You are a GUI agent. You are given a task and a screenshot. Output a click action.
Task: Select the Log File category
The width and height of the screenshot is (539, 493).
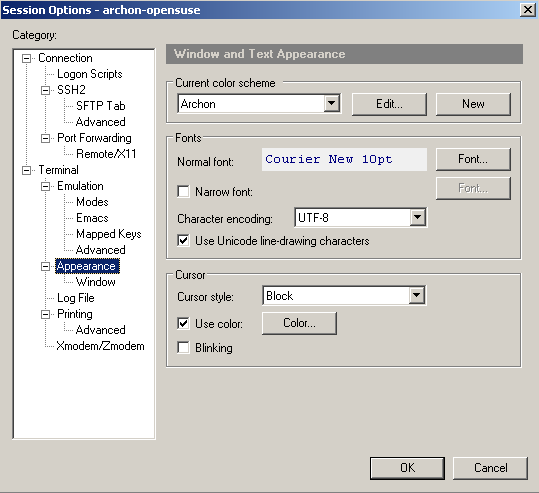coord(76,298)
